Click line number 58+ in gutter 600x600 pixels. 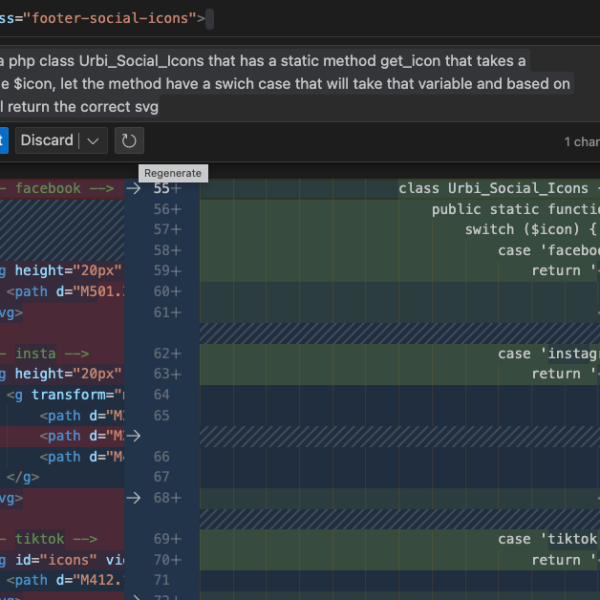pos(167,250)
